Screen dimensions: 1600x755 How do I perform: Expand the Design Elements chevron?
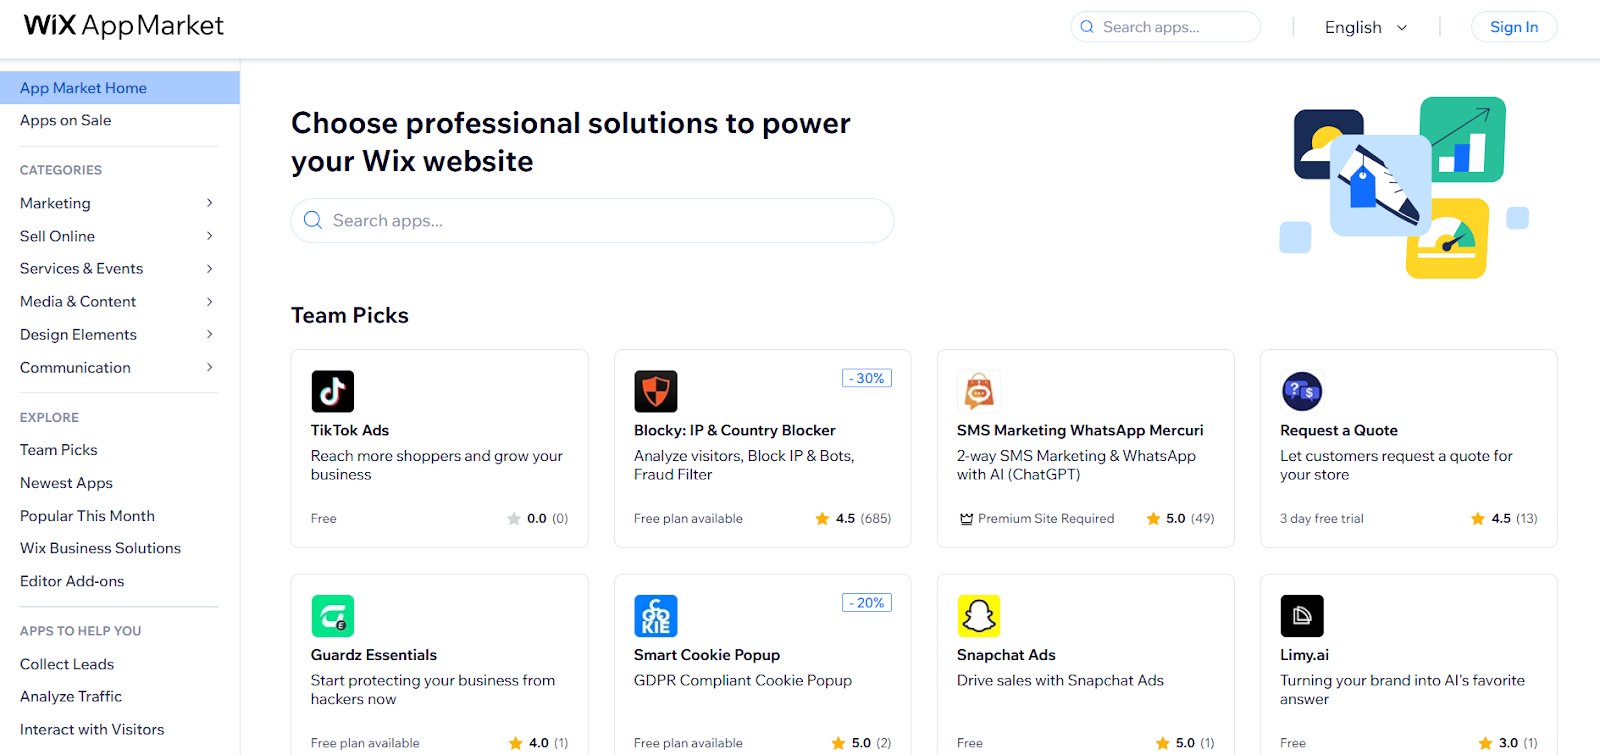(x=210, y=334)
